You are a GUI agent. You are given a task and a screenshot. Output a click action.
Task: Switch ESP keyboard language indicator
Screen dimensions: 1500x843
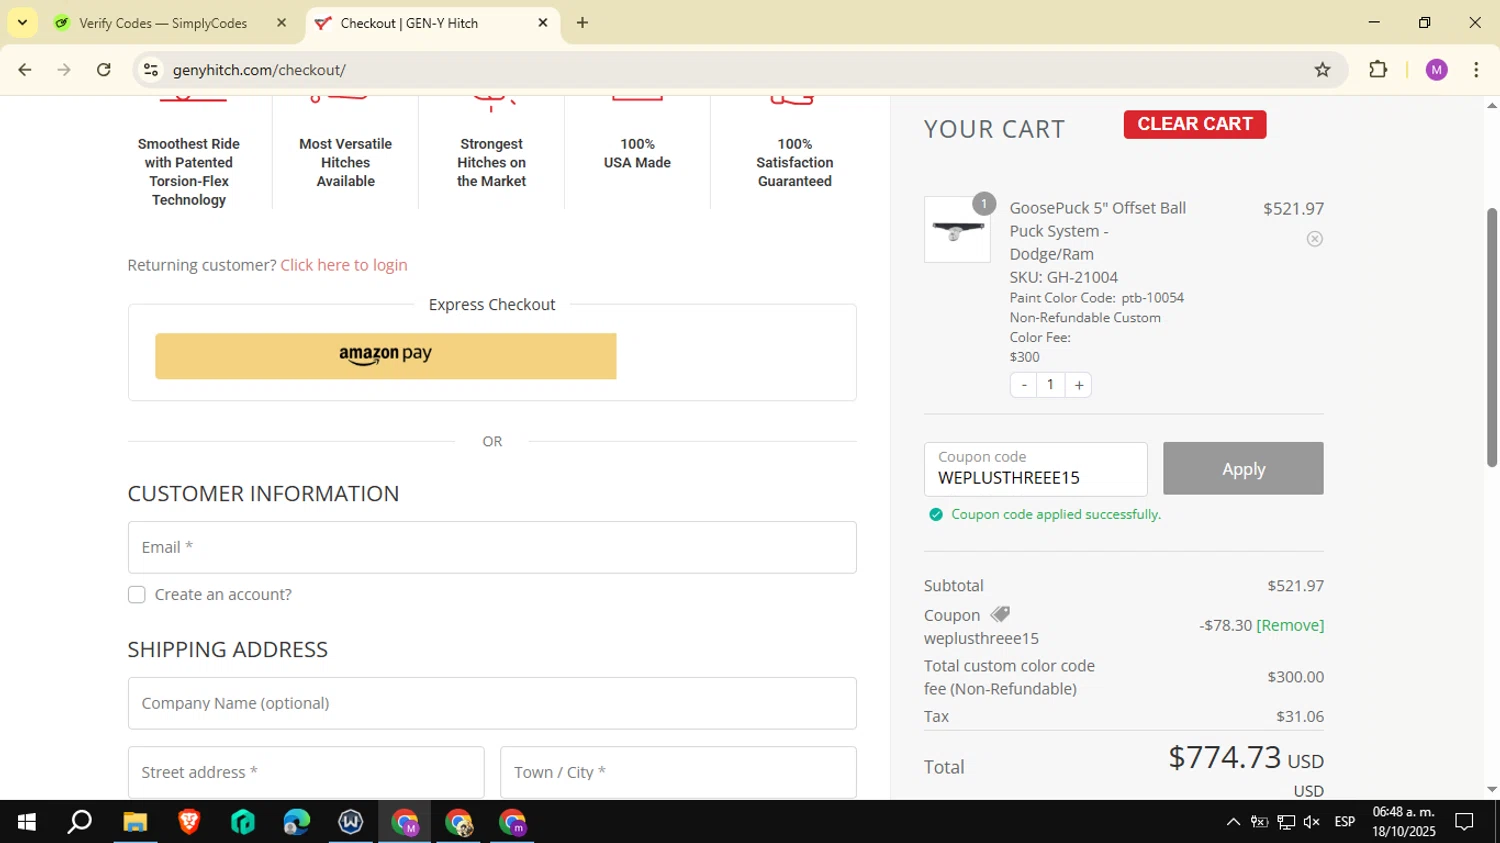(1345, 822)
